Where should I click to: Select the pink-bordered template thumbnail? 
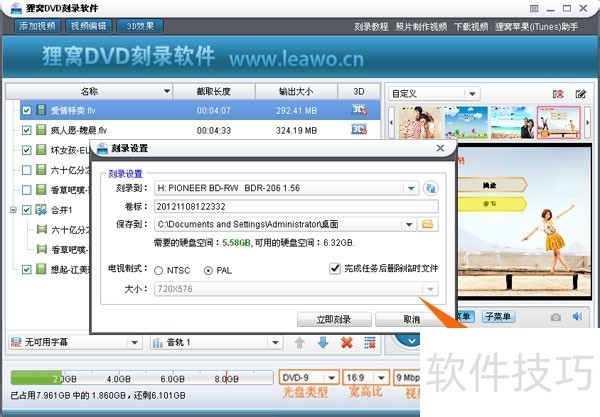(558, 122)
